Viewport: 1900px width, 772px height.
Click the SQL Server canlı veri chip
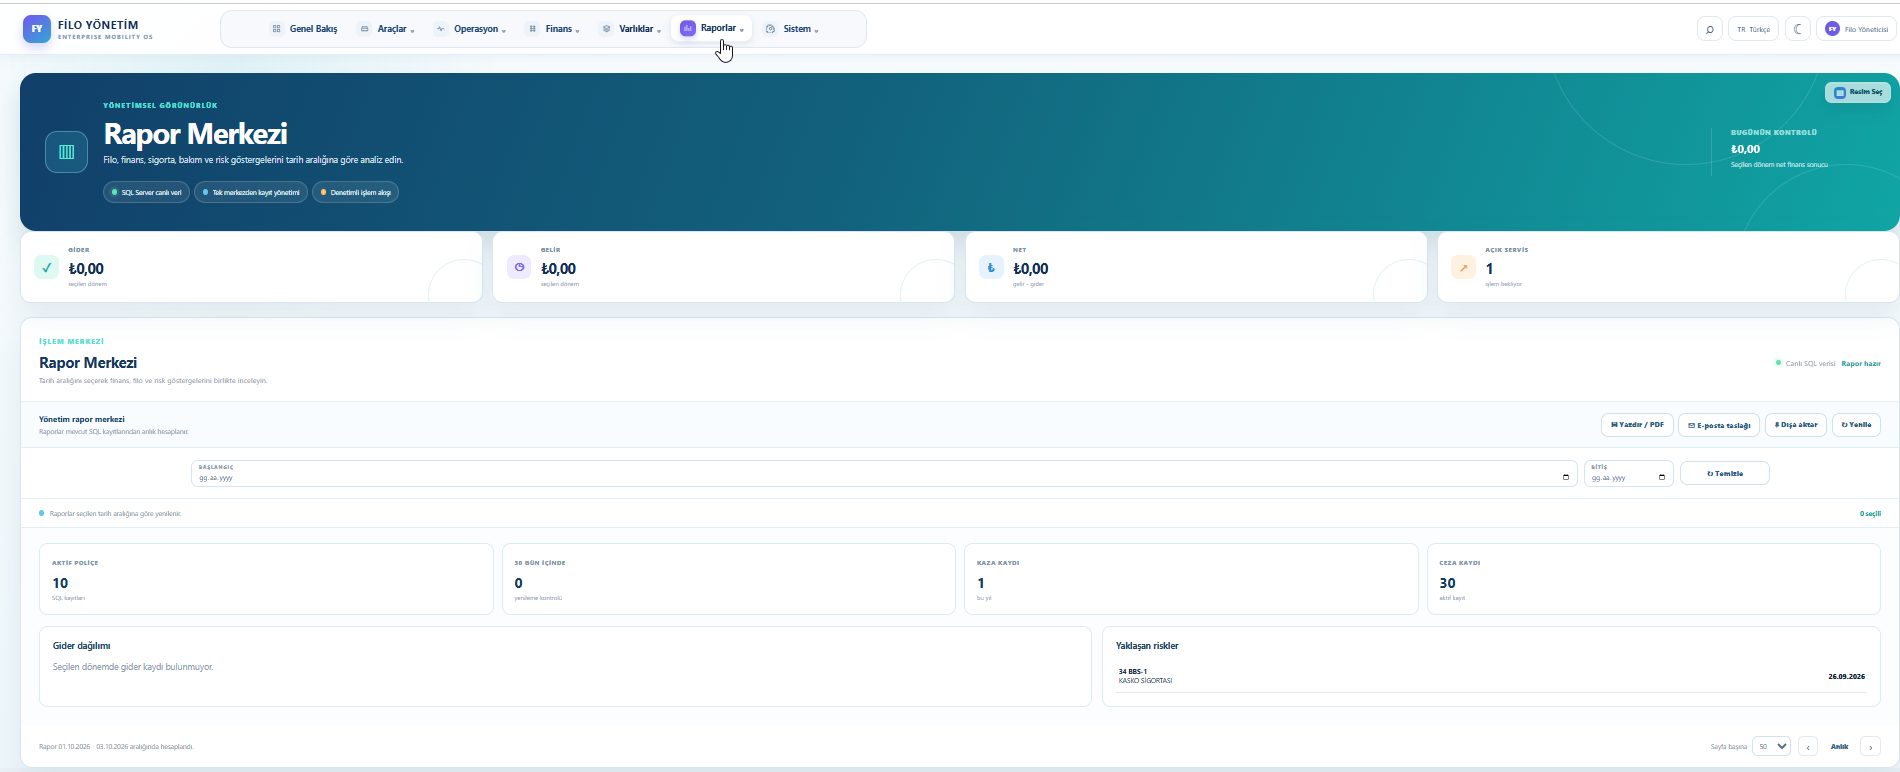pyautogui.click(x=146, y=192)
